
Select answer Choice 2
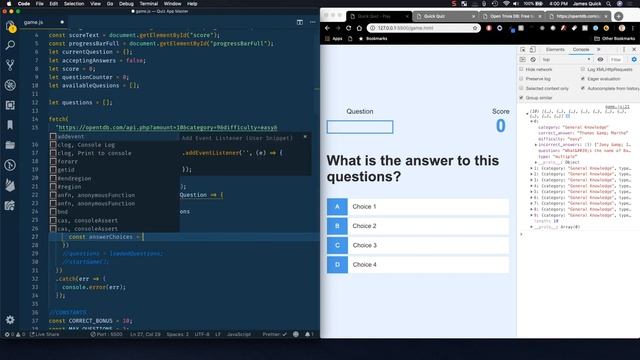[x=418, y=226]
